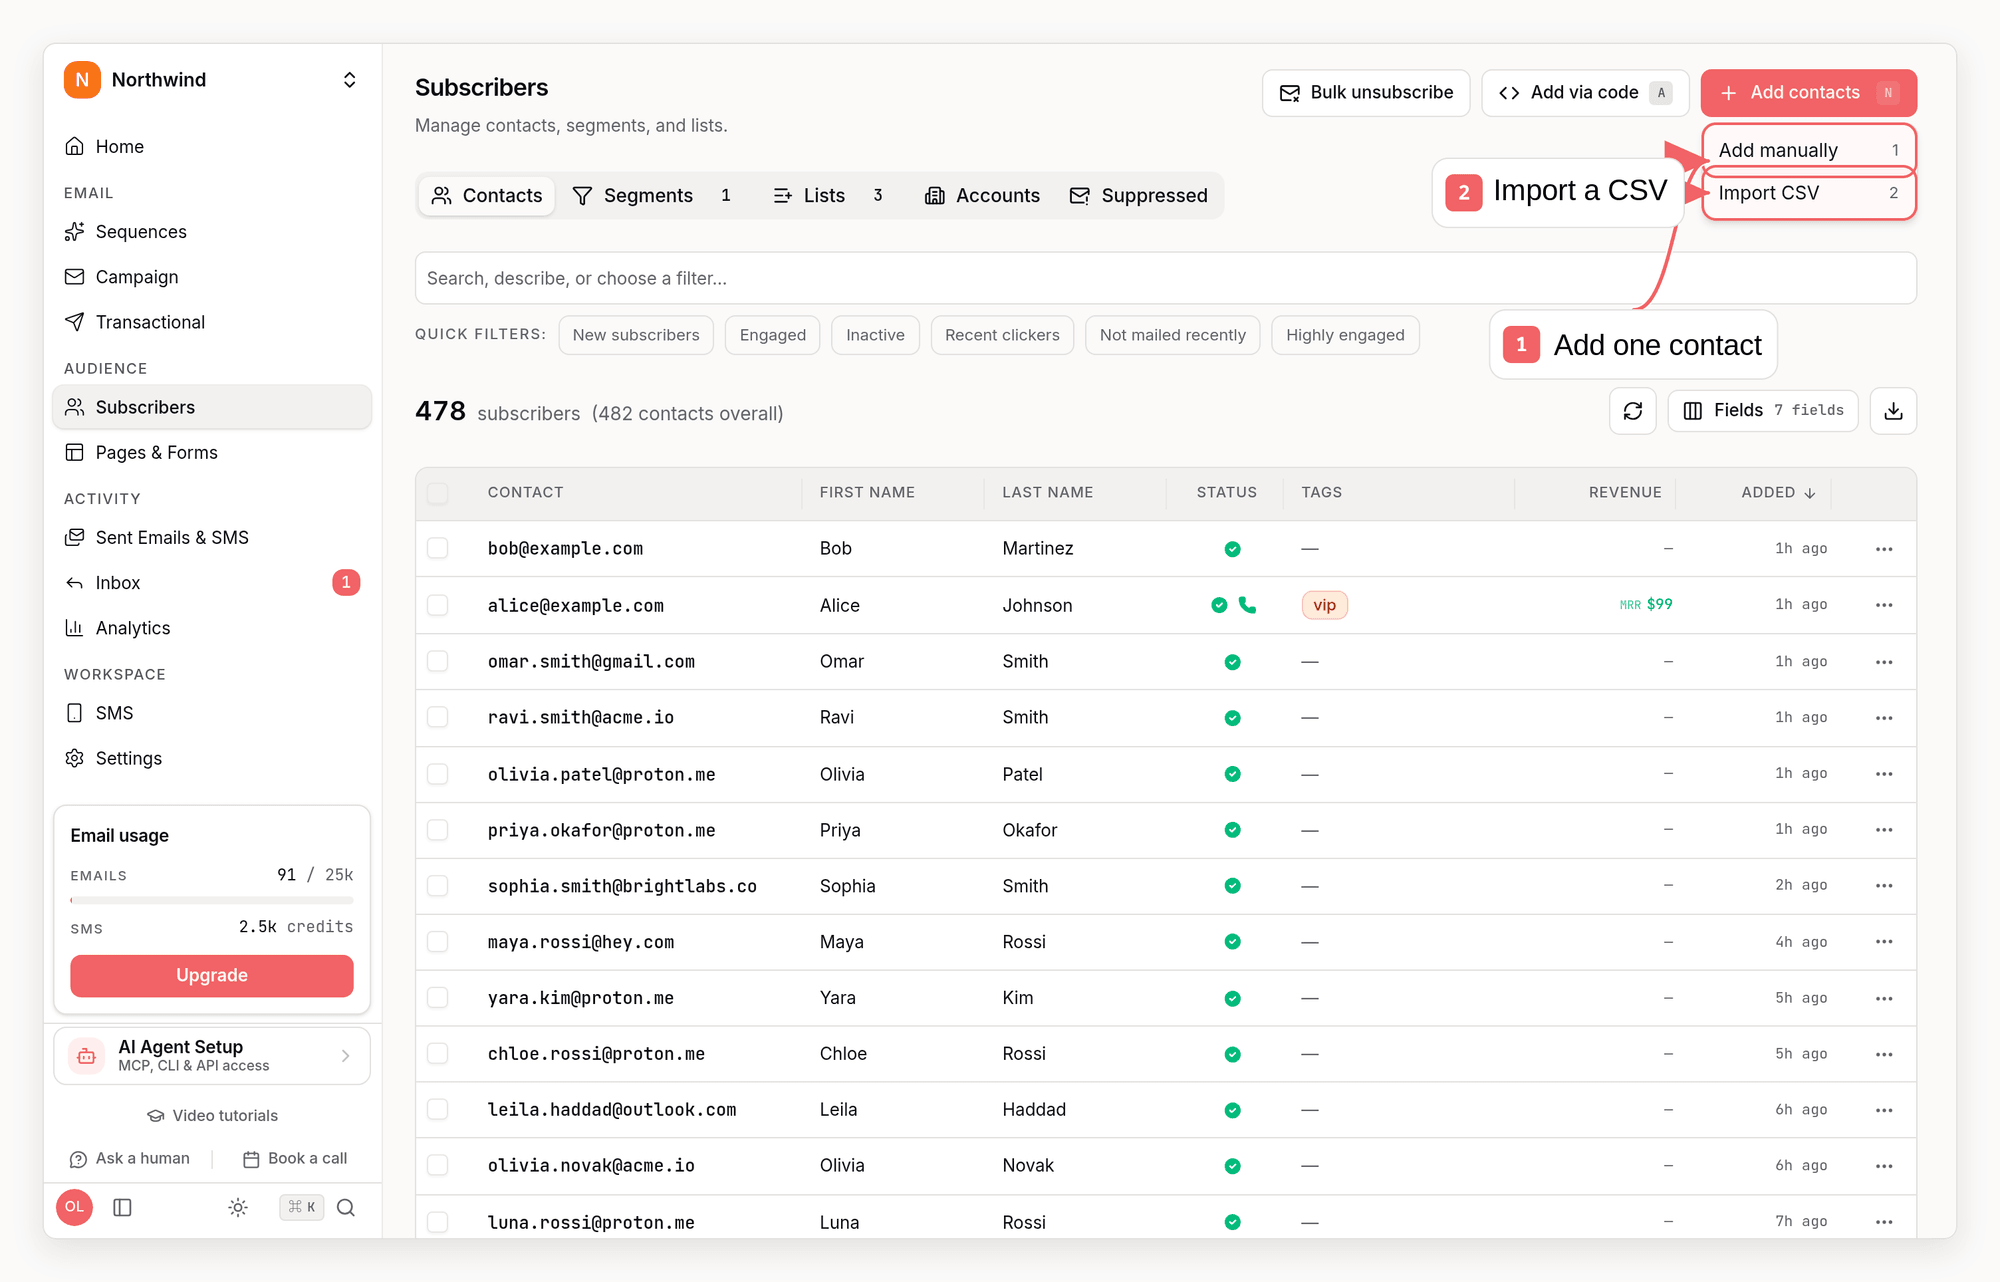Open the Video tutorials link
Screen dimensions: 2000x1282
coord(212,1116)
